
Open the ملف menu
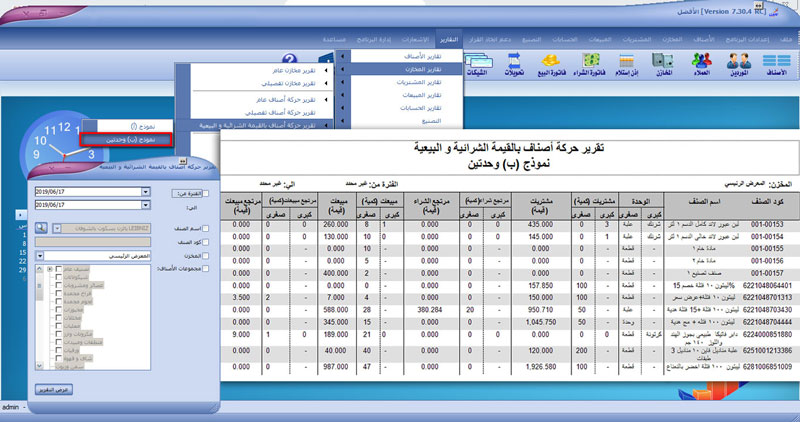click(x=786, y=39)
